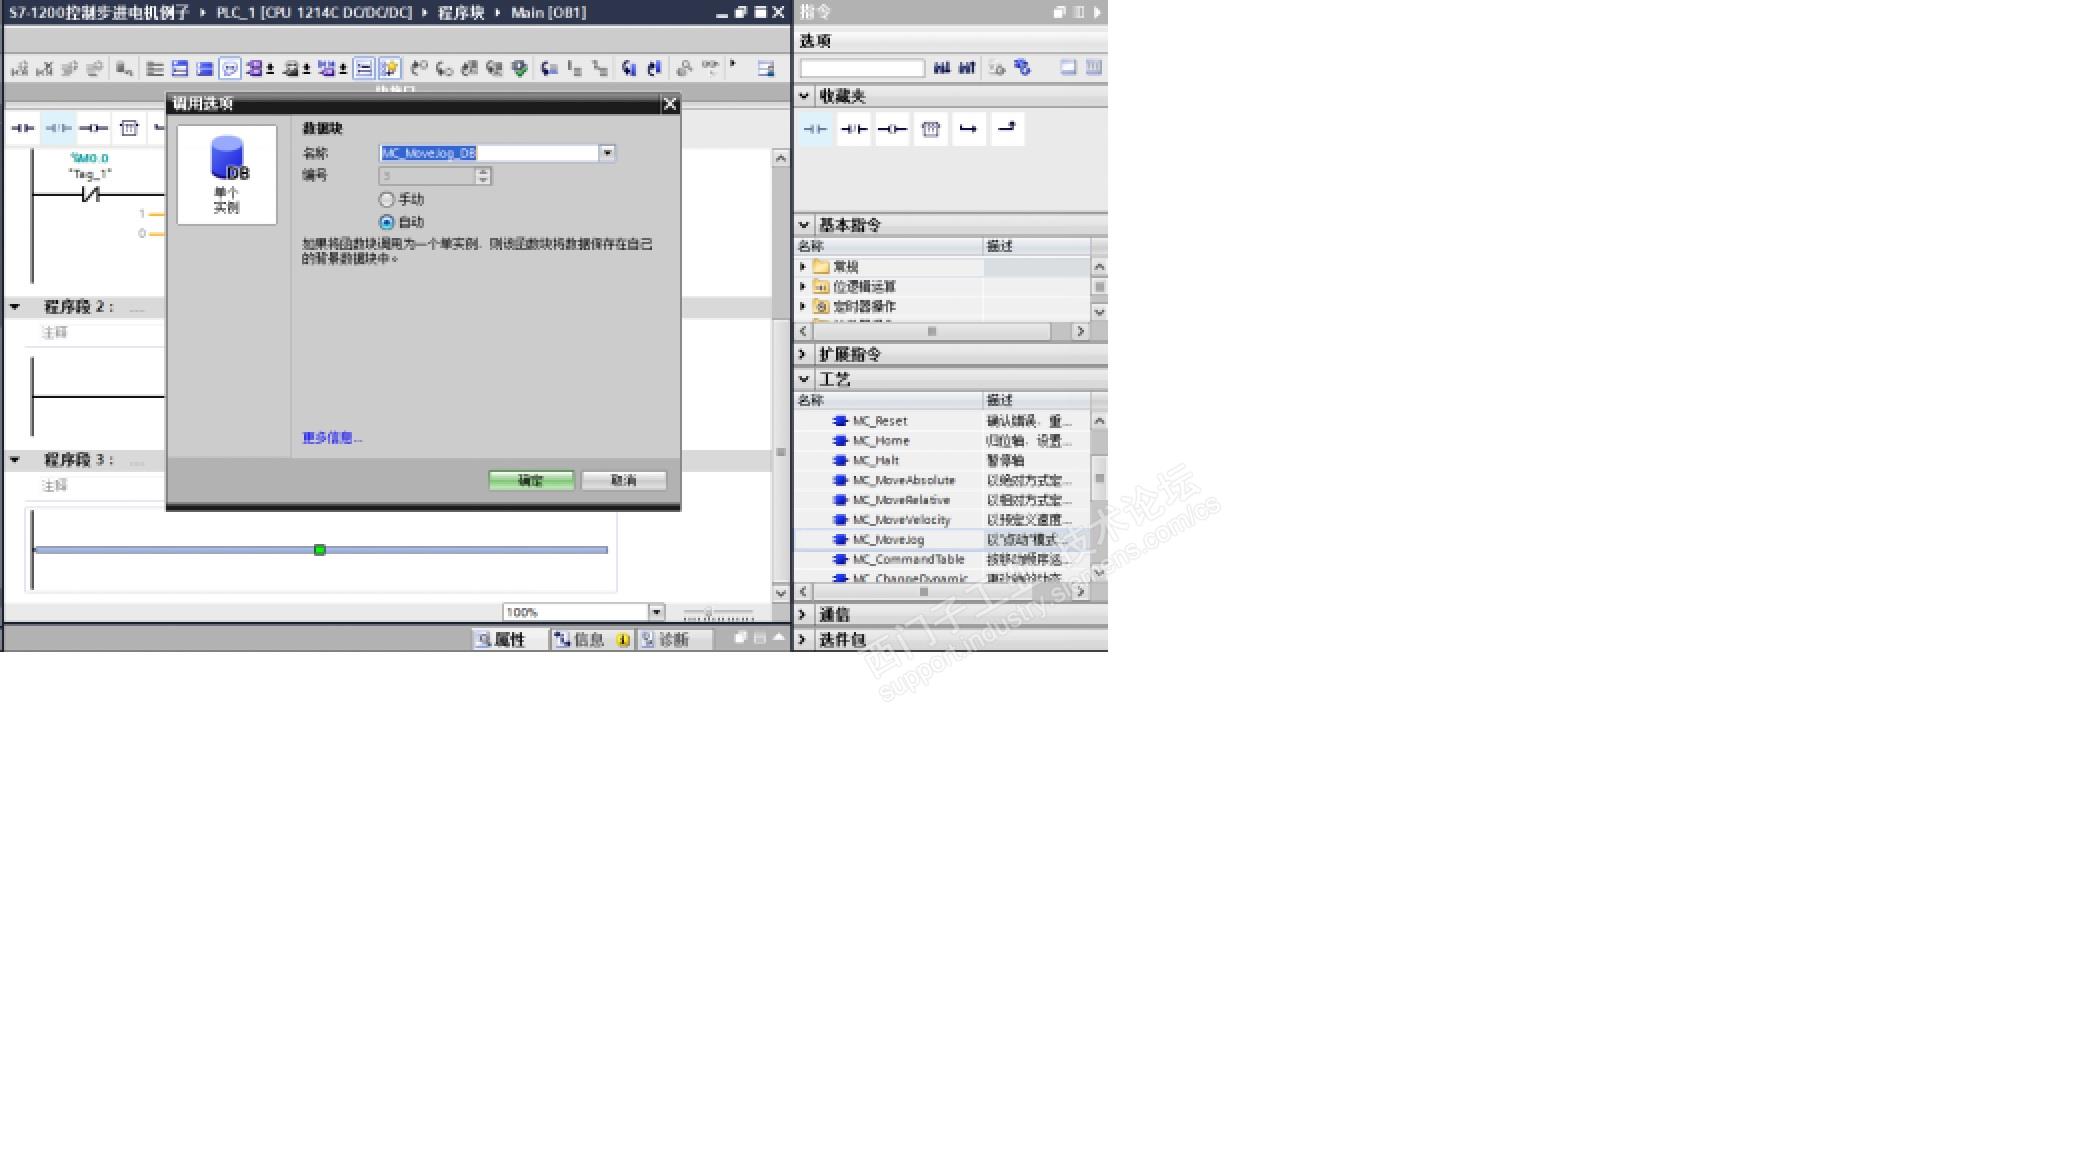
Task: Click the green confirm (确定) button
Action: pyautogui.click(x=531, y=481)
